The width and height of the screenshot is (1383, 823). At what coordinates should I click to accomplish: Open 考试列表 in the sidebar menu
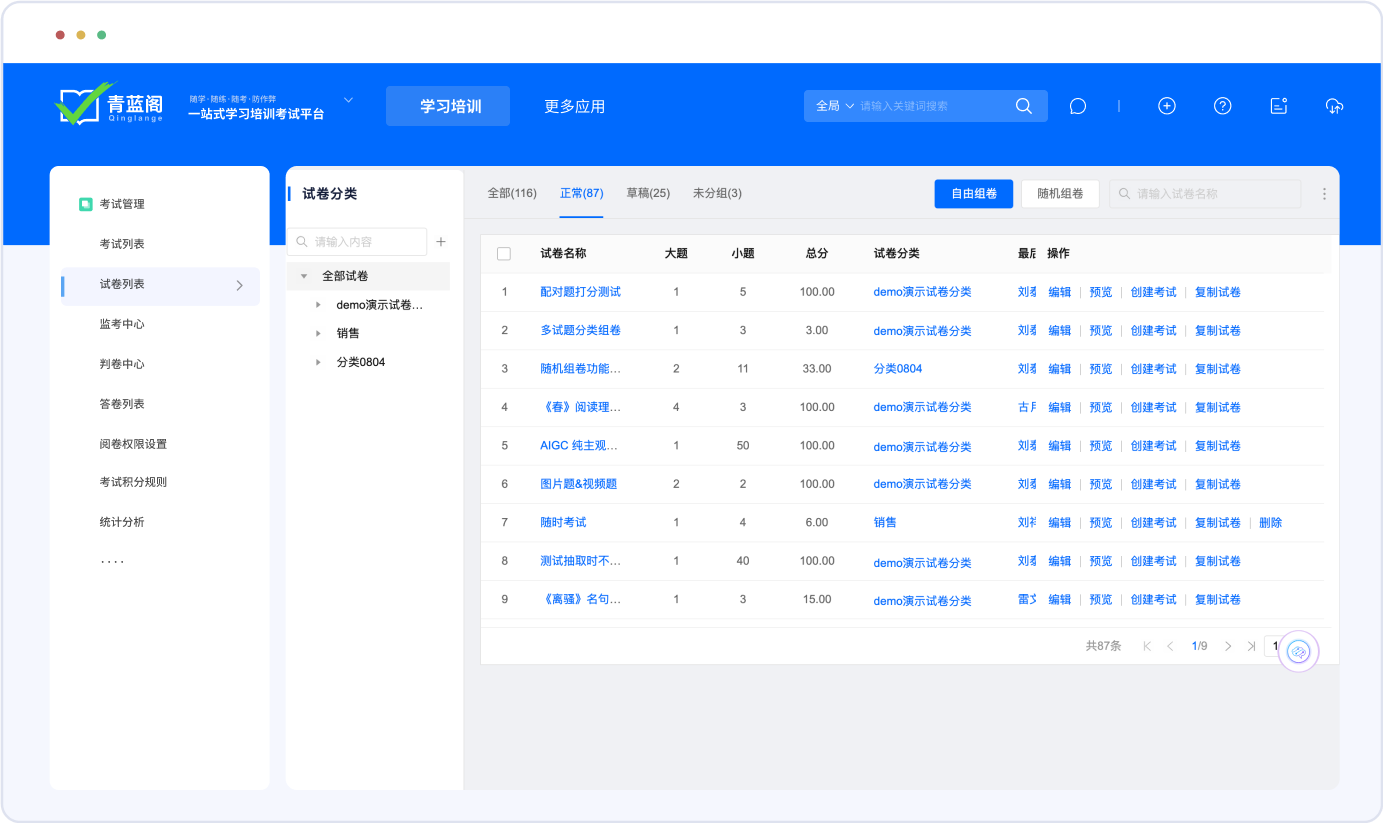(122, 244)
